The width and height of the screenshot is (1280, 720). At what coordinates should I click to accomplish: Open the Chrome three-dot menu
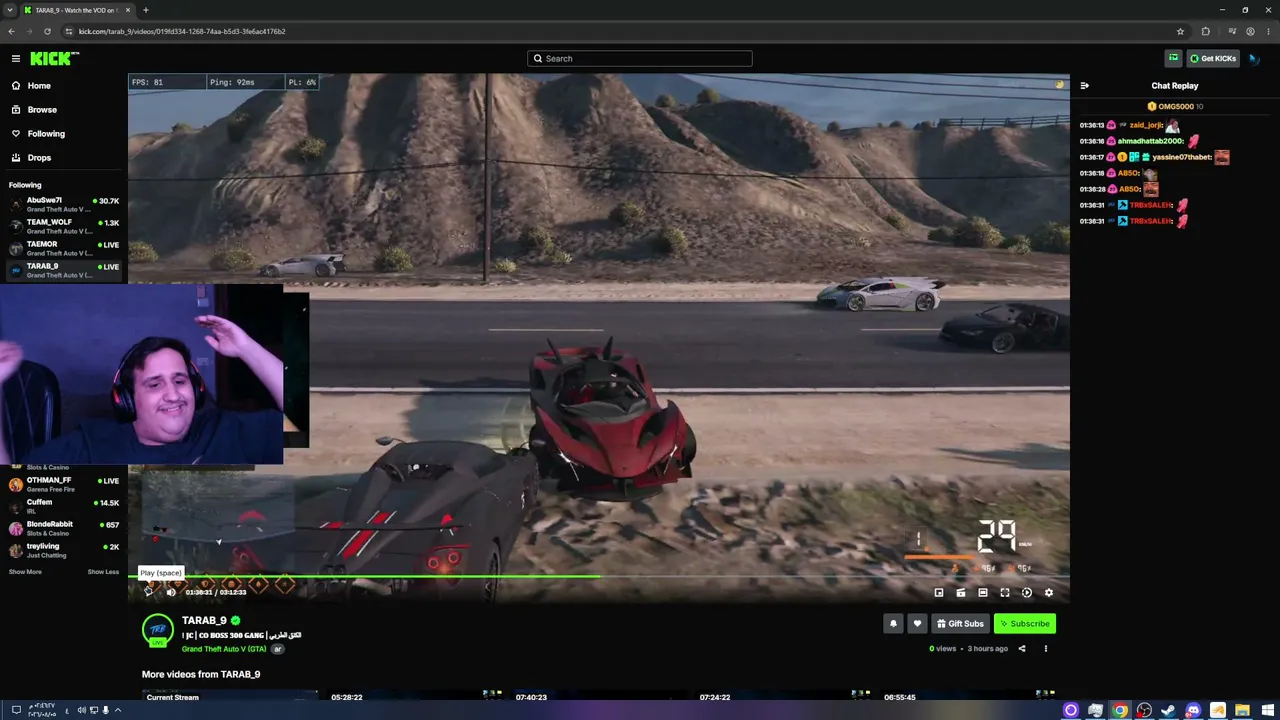coord(1268,31)
